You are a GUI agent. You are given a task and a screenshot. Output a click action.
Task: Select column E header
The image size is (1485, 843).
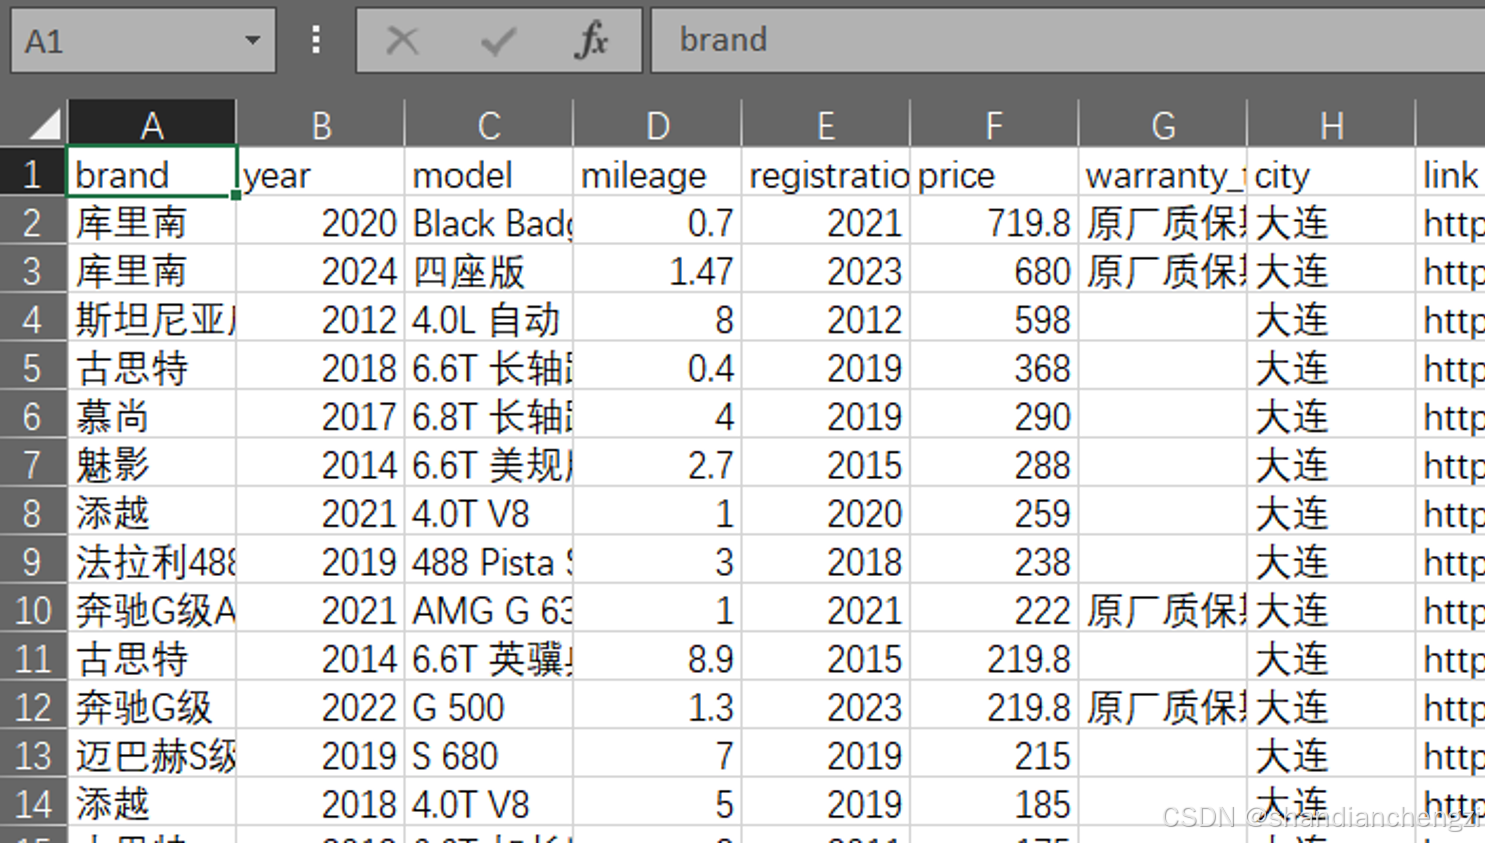click(826, 124)
